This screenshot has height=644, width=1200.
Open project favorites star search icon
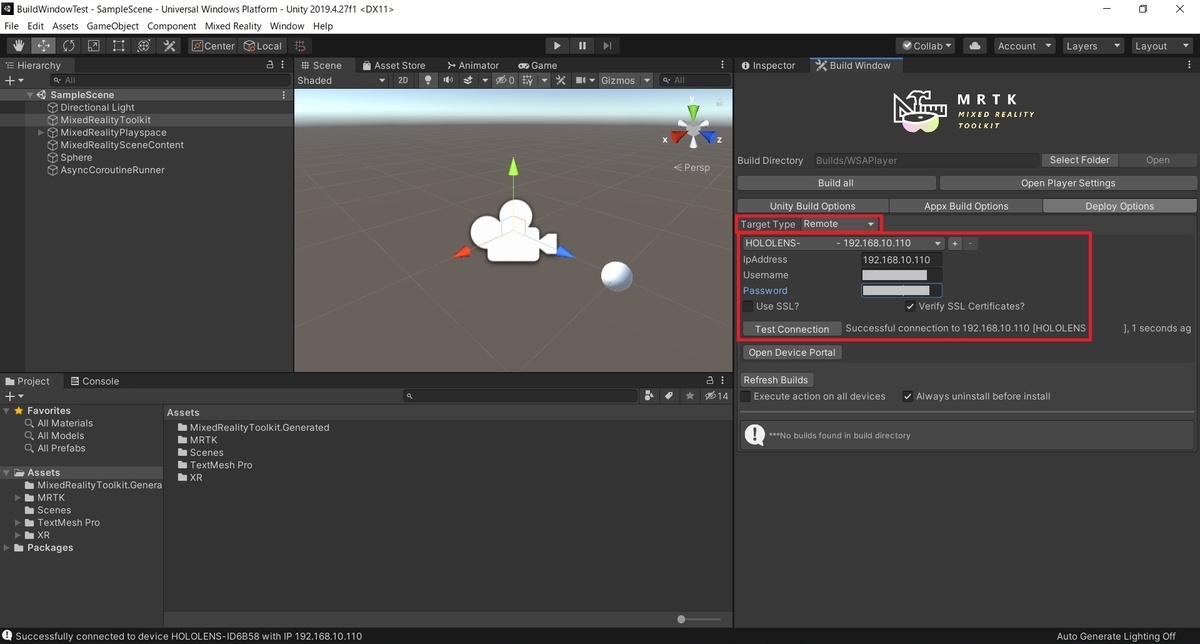click(689, 396)
